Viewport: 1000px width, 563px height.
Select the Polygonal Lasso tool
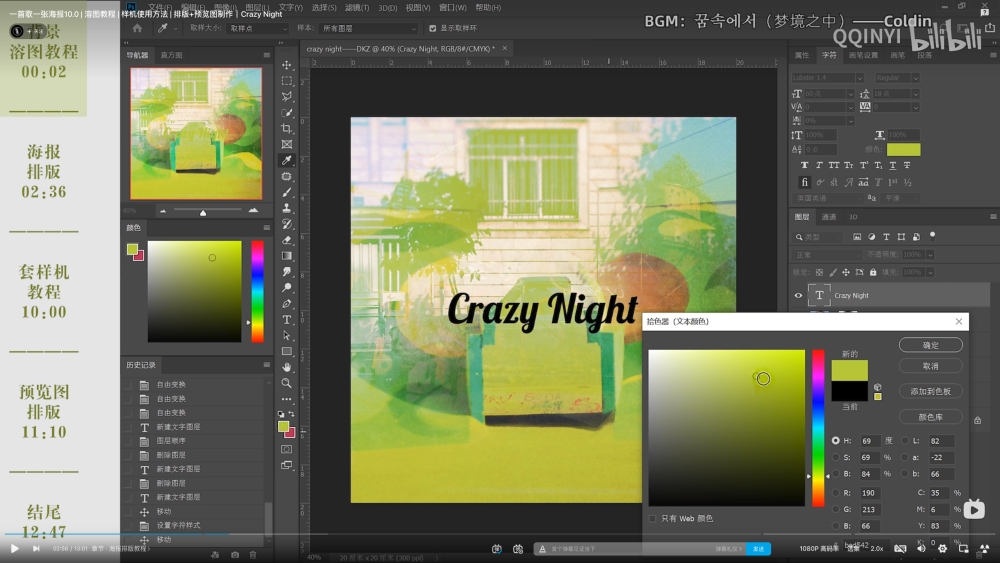287,97
